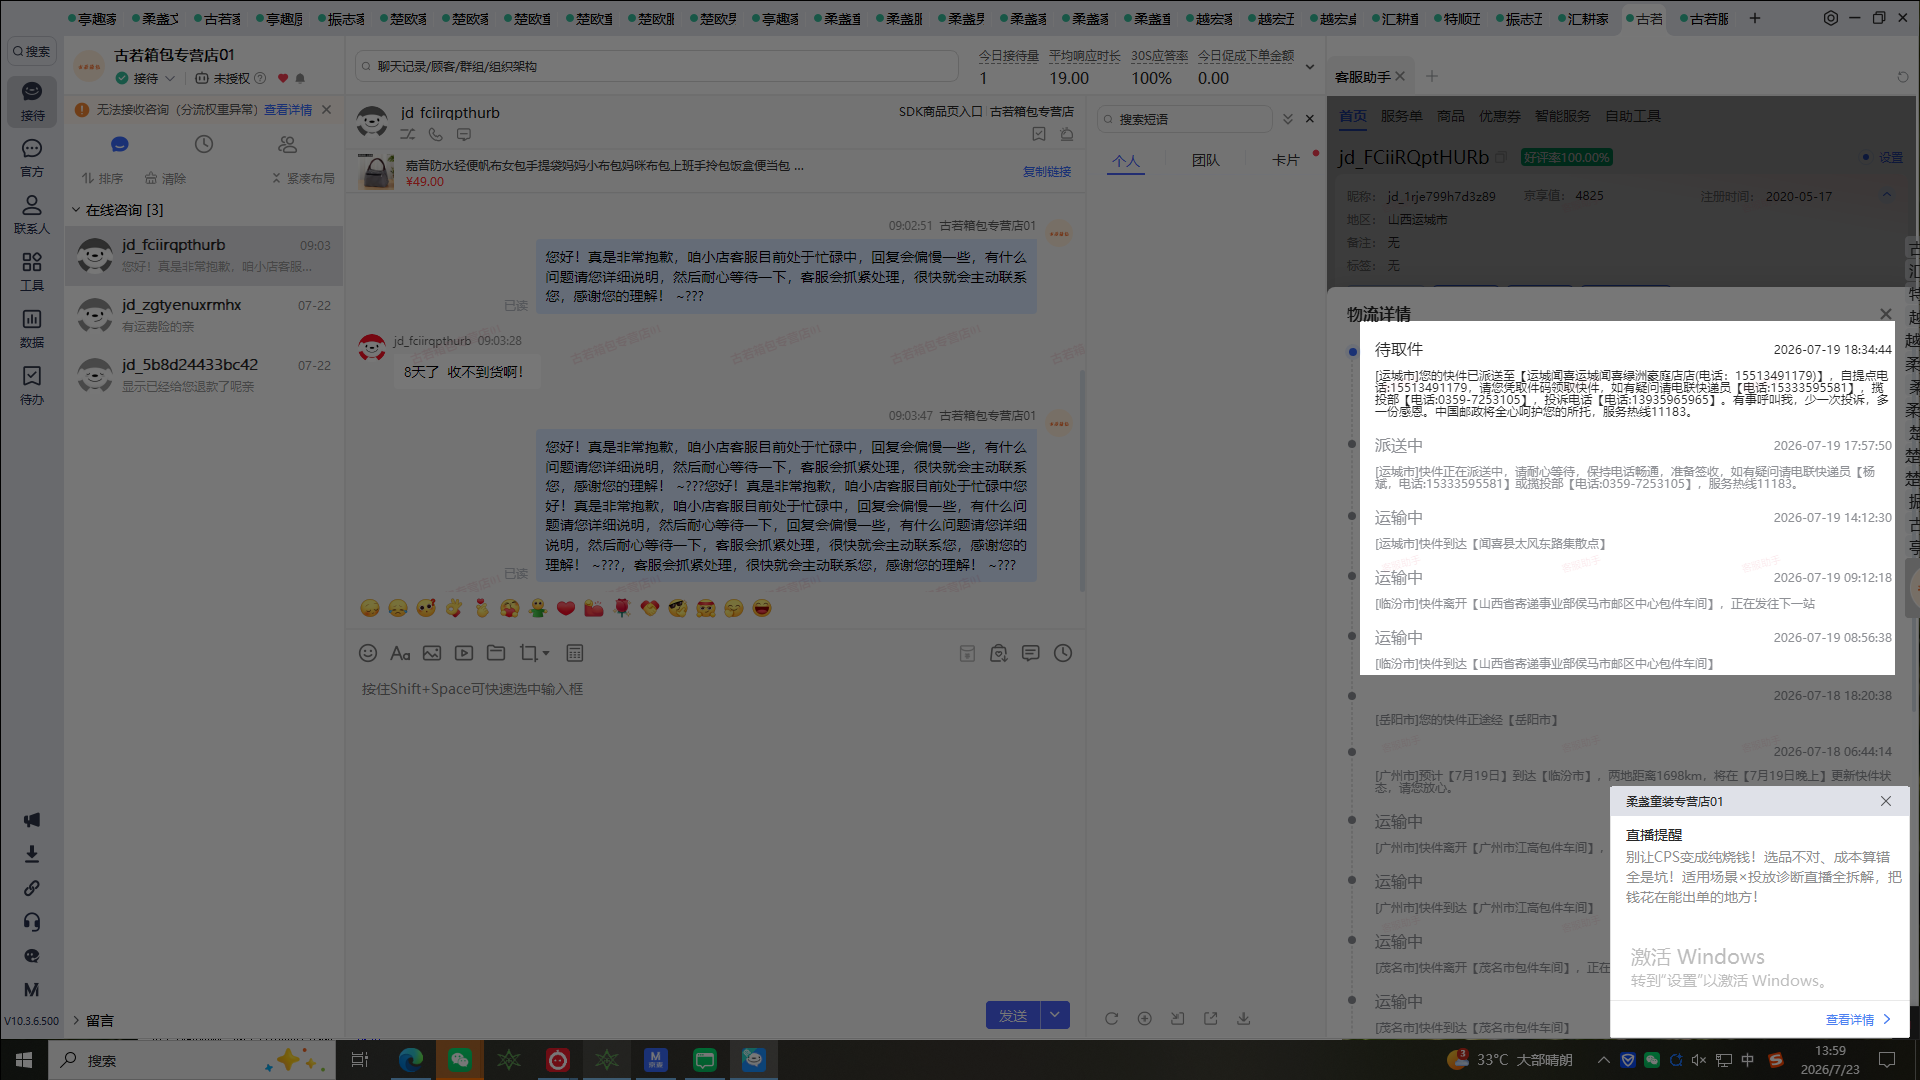The height and width of the screenshot is (1080, 1920).
Task: Open the dropdown arrow next to the crop tool
Action: click(x=546, y=653)
